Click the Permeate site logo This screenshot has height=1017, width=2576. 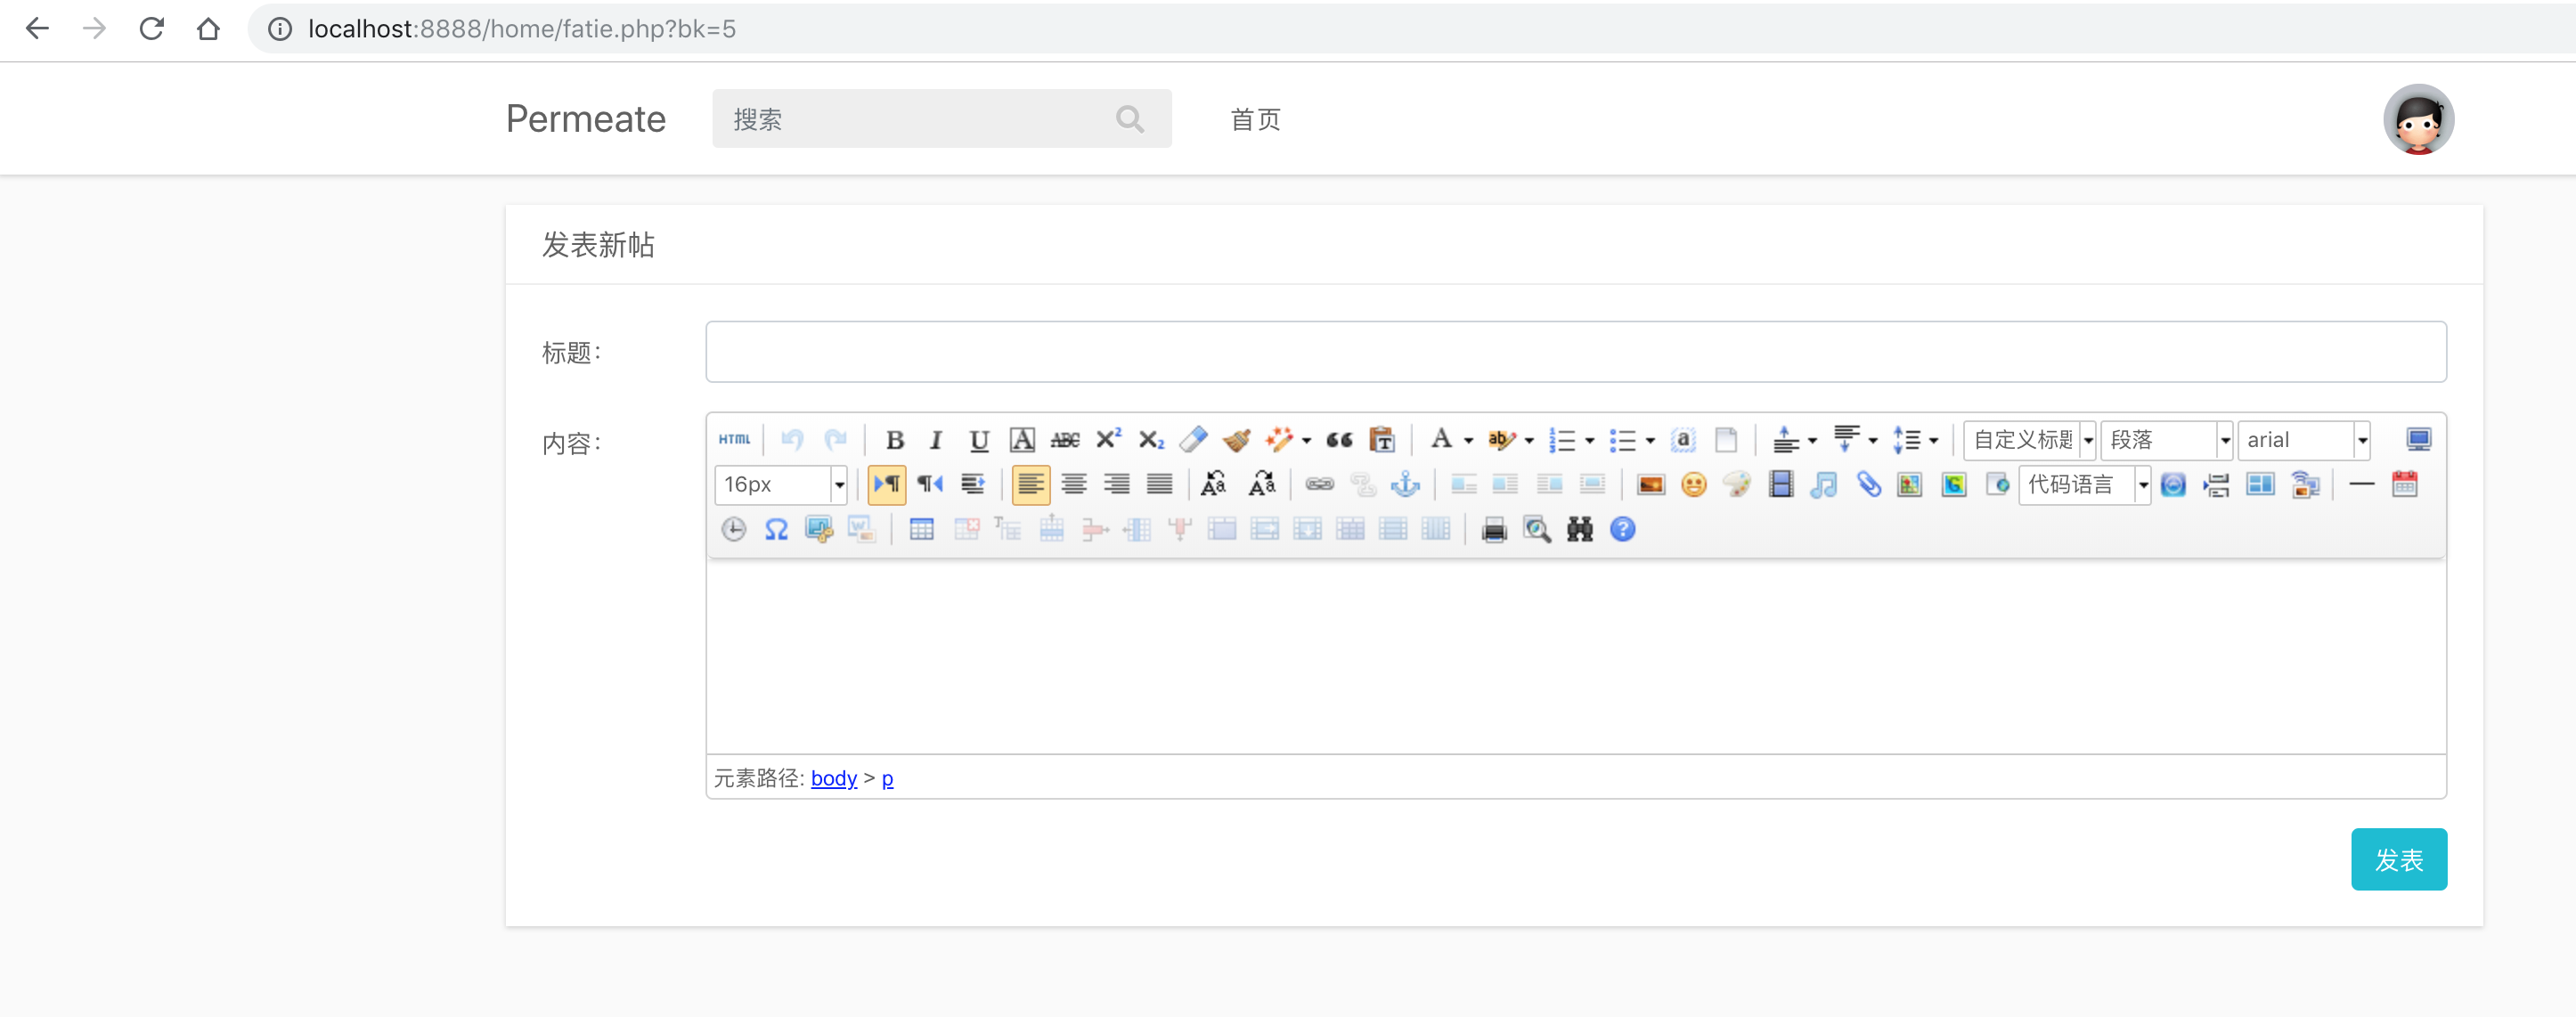point(585,119)
